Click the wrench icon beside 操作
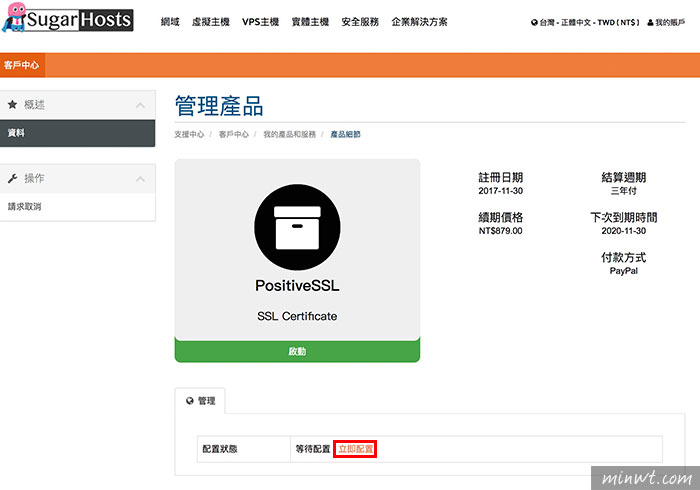The height and width of the screenshot is (490, 700). (x=12, y=179)
